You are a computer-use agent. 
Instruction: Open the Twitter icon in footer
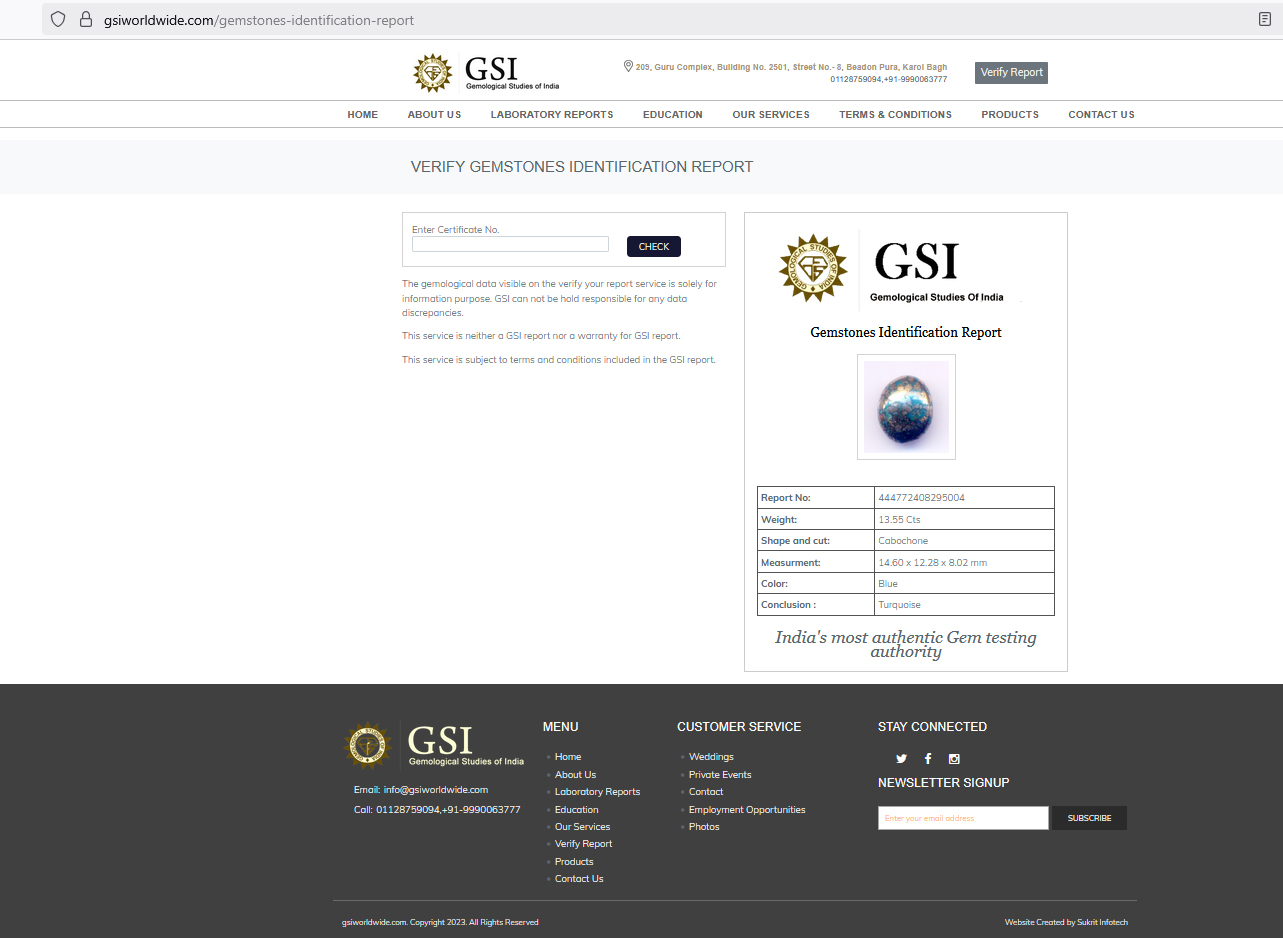[x=901, y=759]
